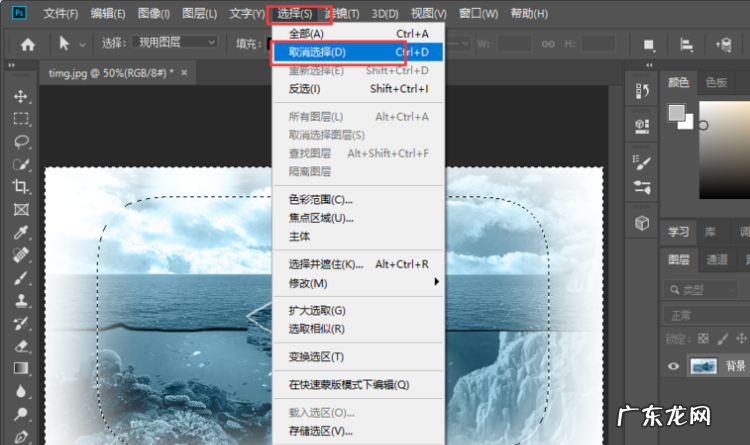Click the path arrangement icon in options bar
750x445 pixels.
[x=724, y=44]
